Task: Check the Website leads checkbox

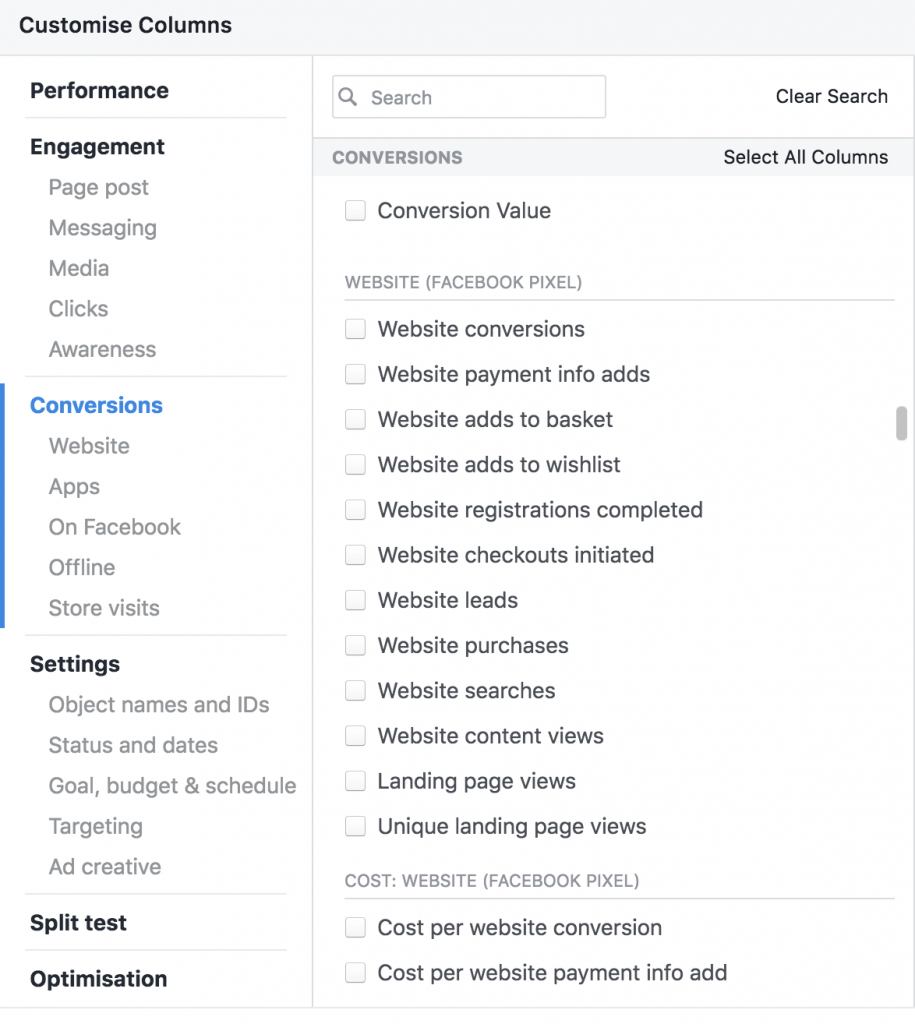Action: 355,600
